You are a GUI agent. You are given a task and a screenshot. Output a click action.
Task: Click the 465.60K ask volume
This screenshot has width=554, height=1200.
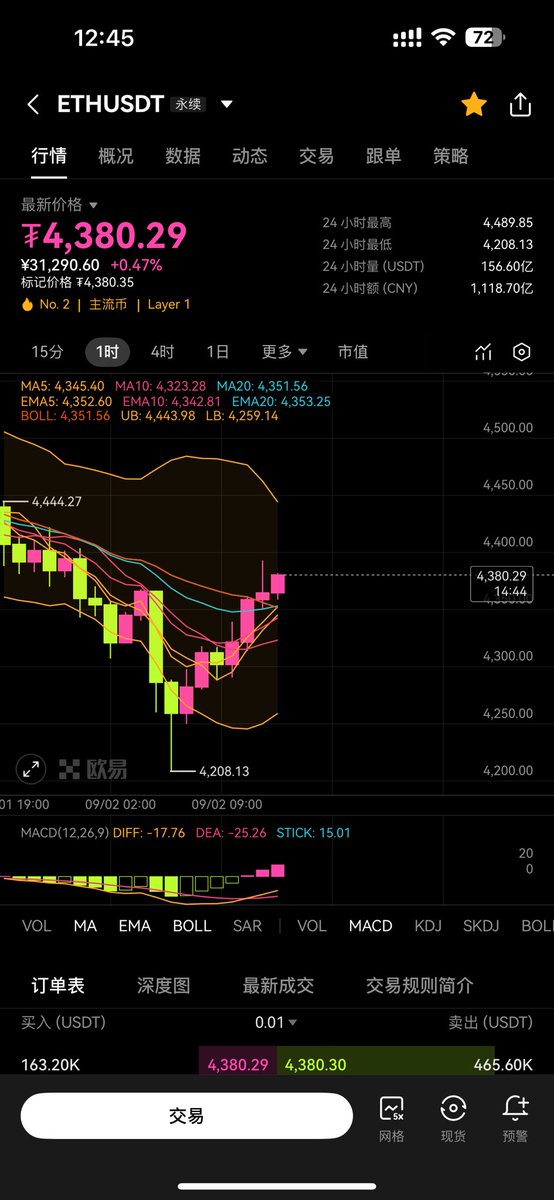click(x=503, y=1065)
